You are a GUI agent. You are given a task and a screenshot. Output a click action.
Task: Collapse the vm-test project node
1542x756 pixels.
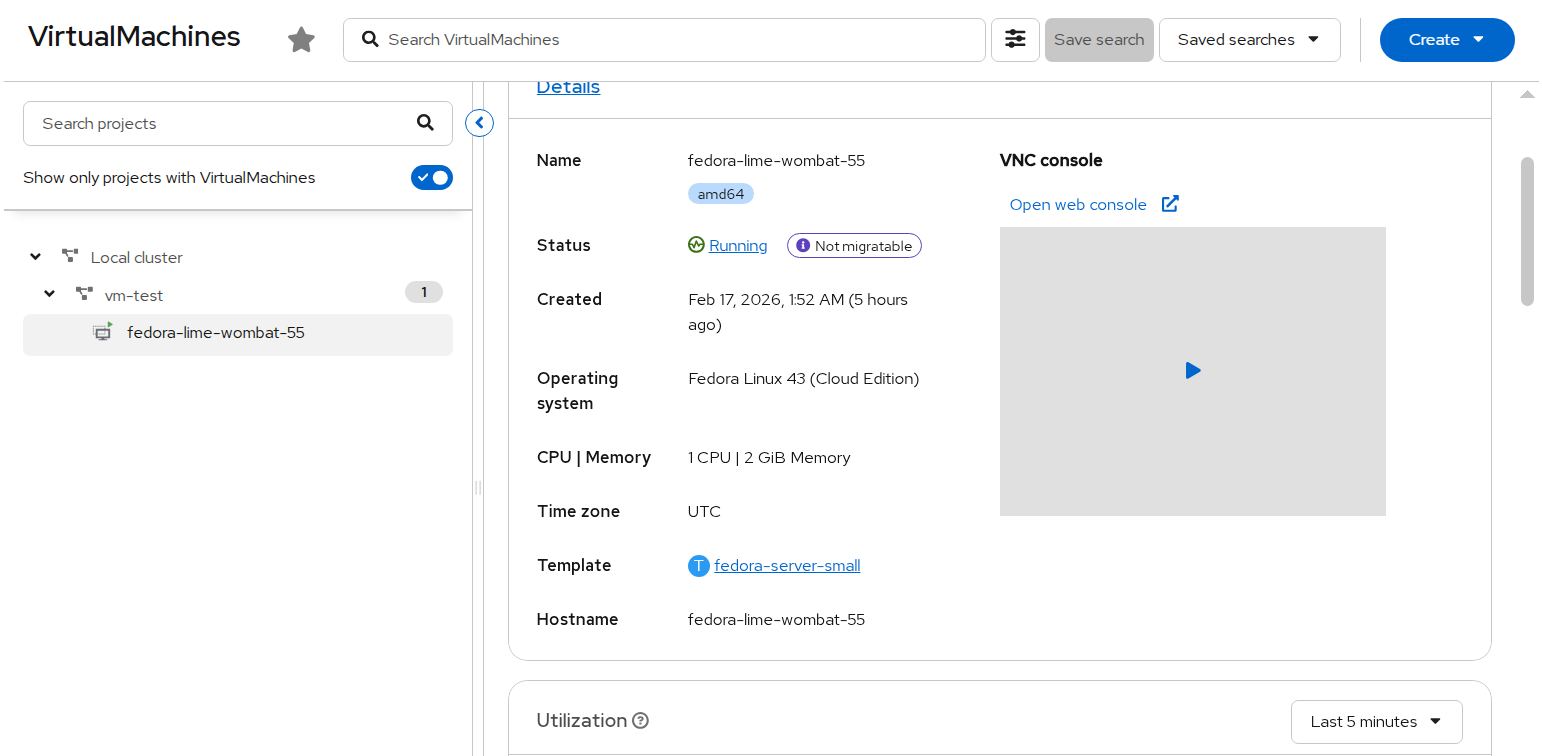point(50,295)
